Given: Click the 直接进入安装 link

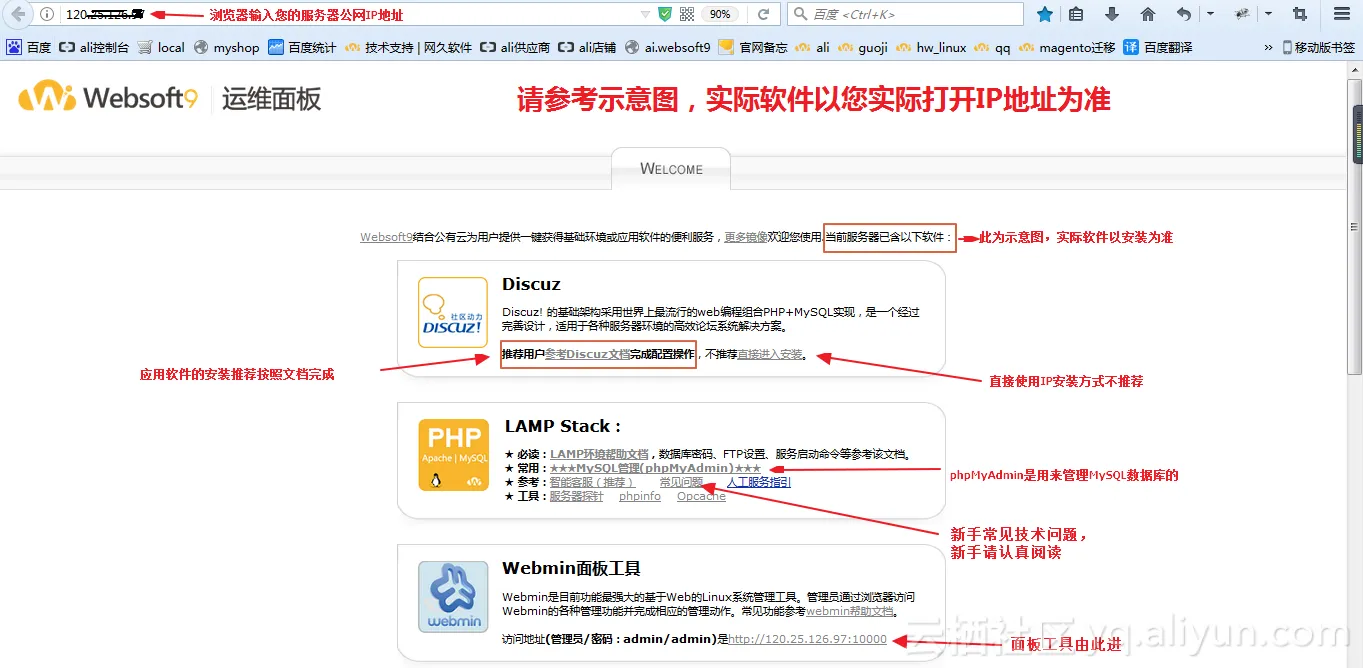Looking at the screenshot, I should (x=769, y=354).
